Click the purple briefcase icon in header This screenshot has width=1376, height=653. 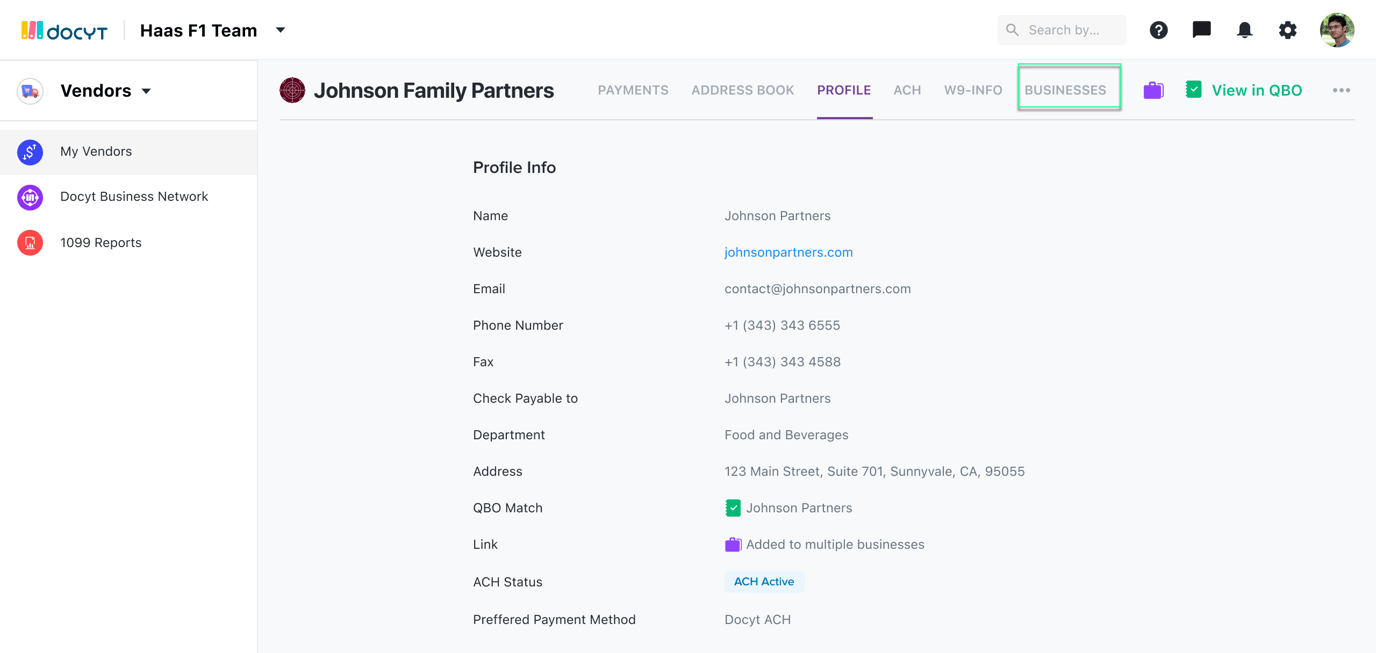pos(1153,90)
